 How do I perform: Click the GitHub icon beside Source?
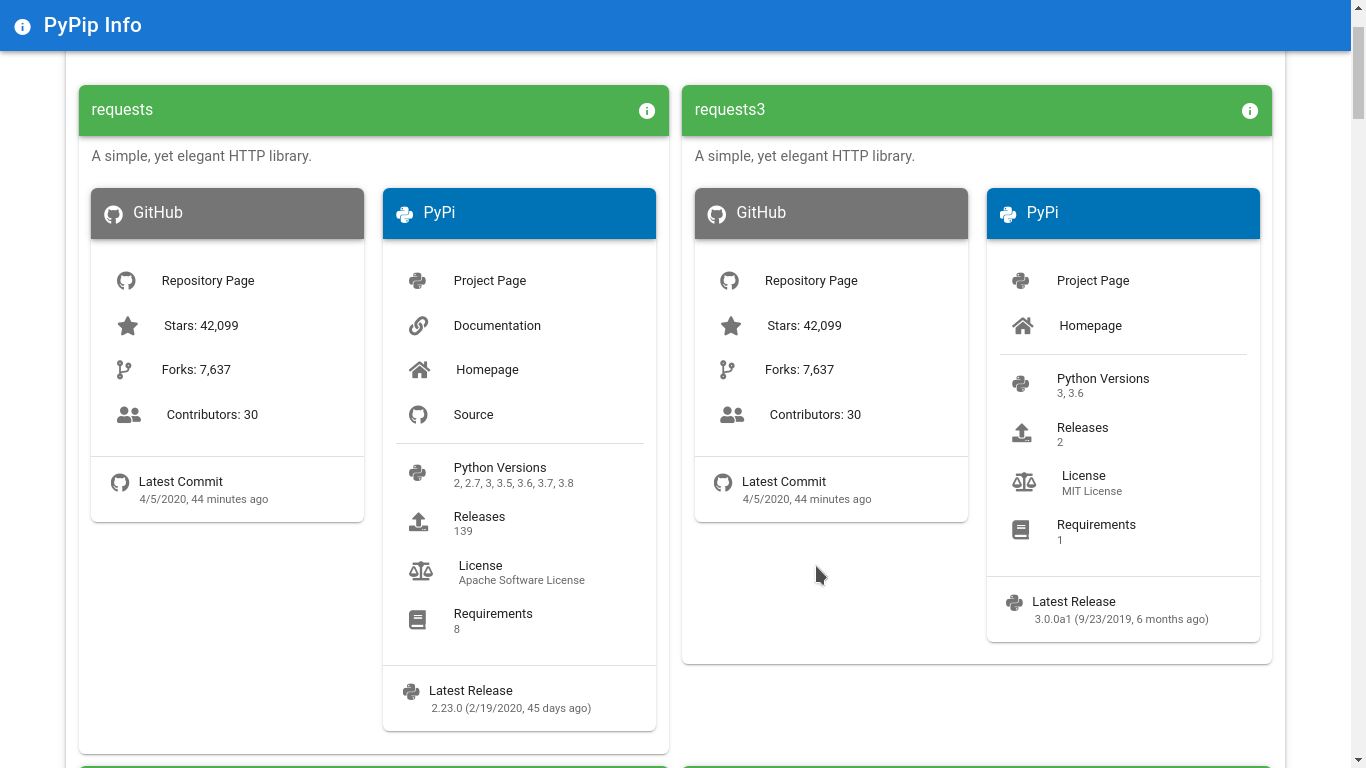pyautogui.click(x=418, y=415)
